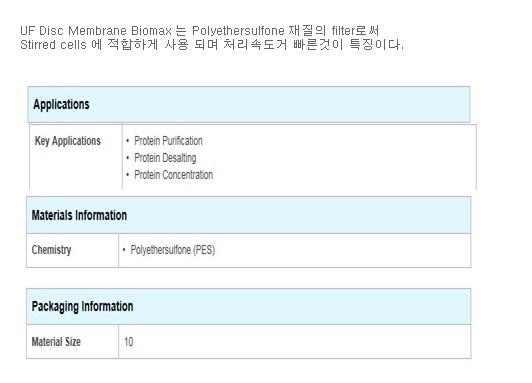Select the Chemistry row label
Screen dimensions: 532x383
(52, 250)
